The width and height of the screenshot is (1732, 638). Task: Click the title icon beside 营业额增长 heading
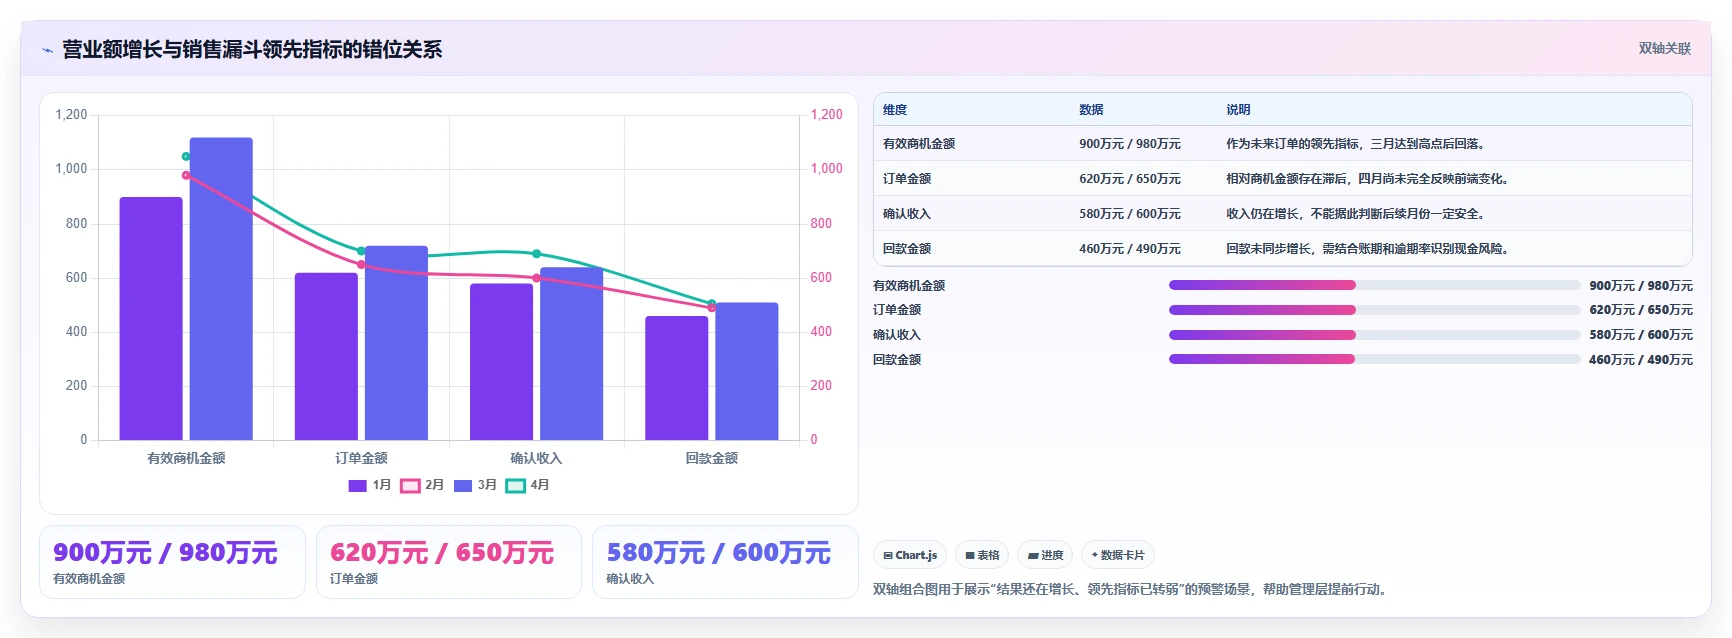(47, 50)
